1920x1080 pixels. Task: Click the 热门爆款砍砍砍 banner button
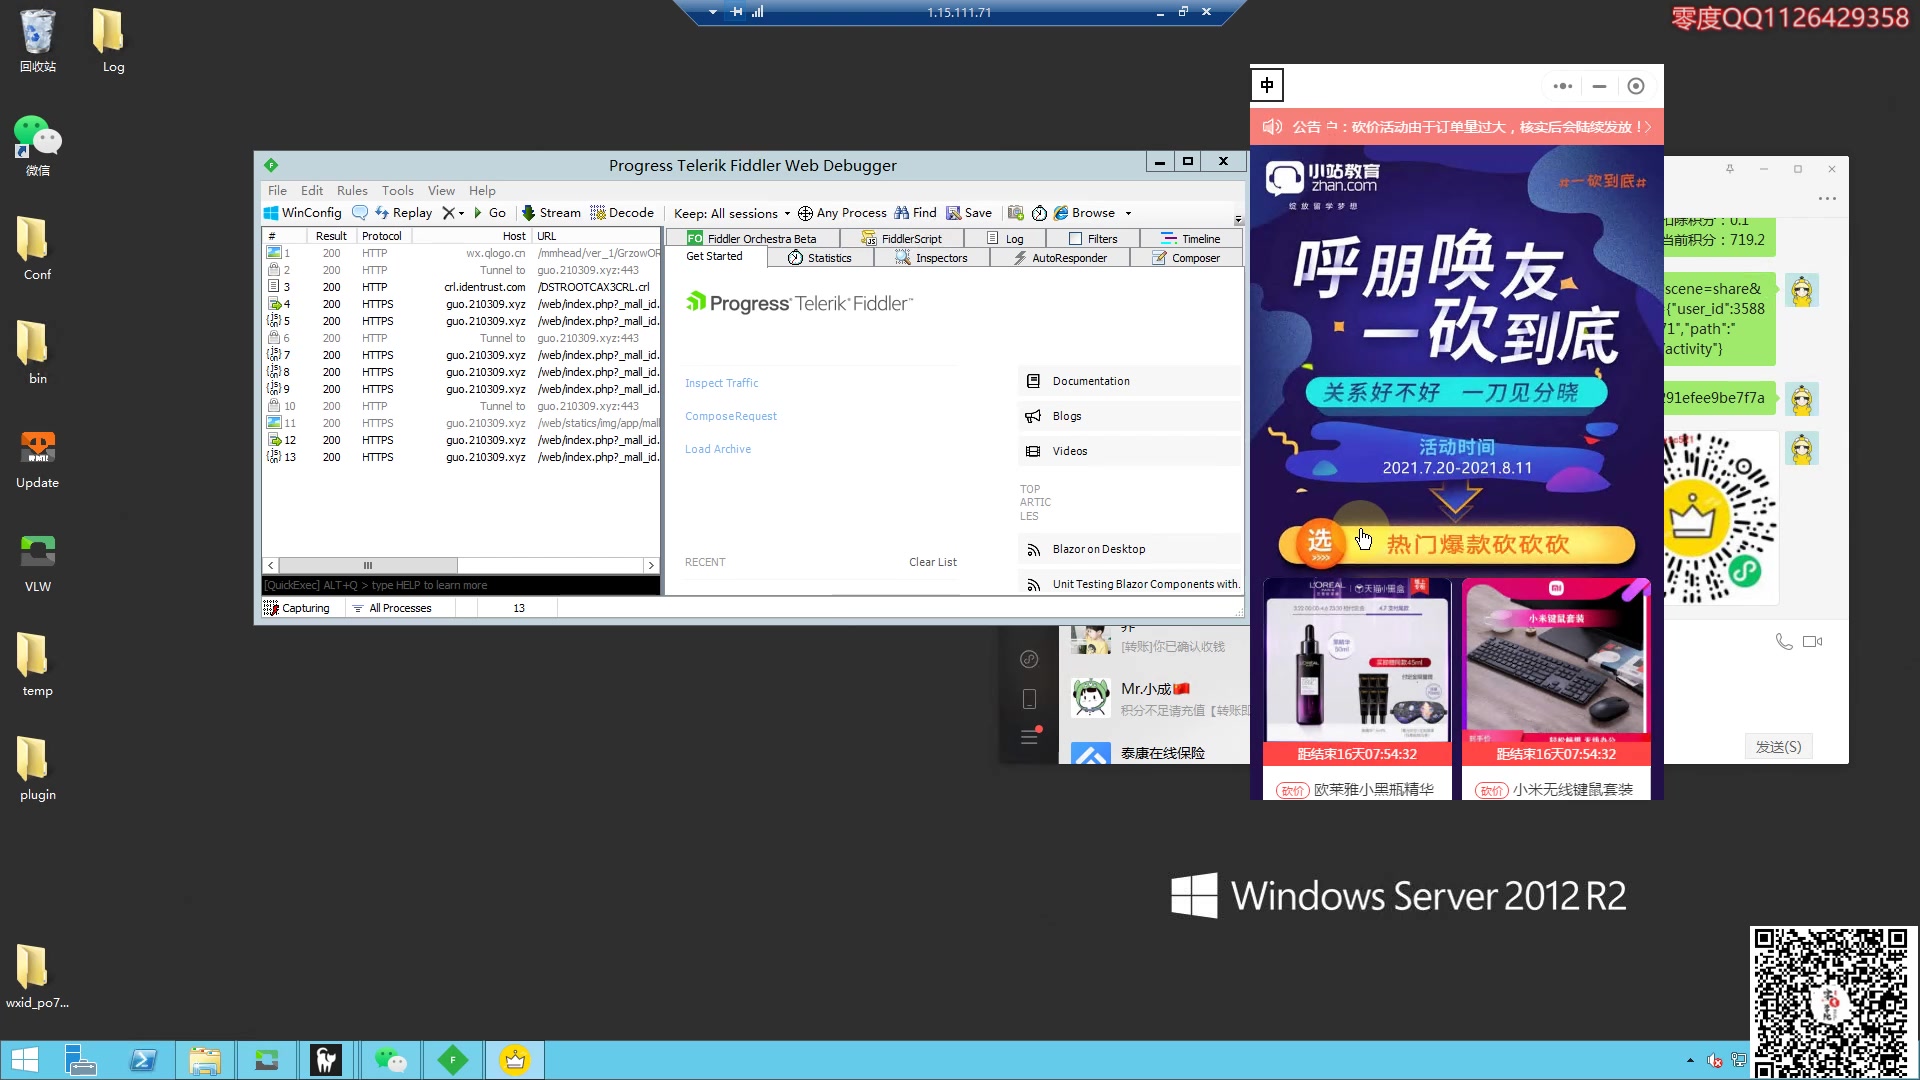1457,544
